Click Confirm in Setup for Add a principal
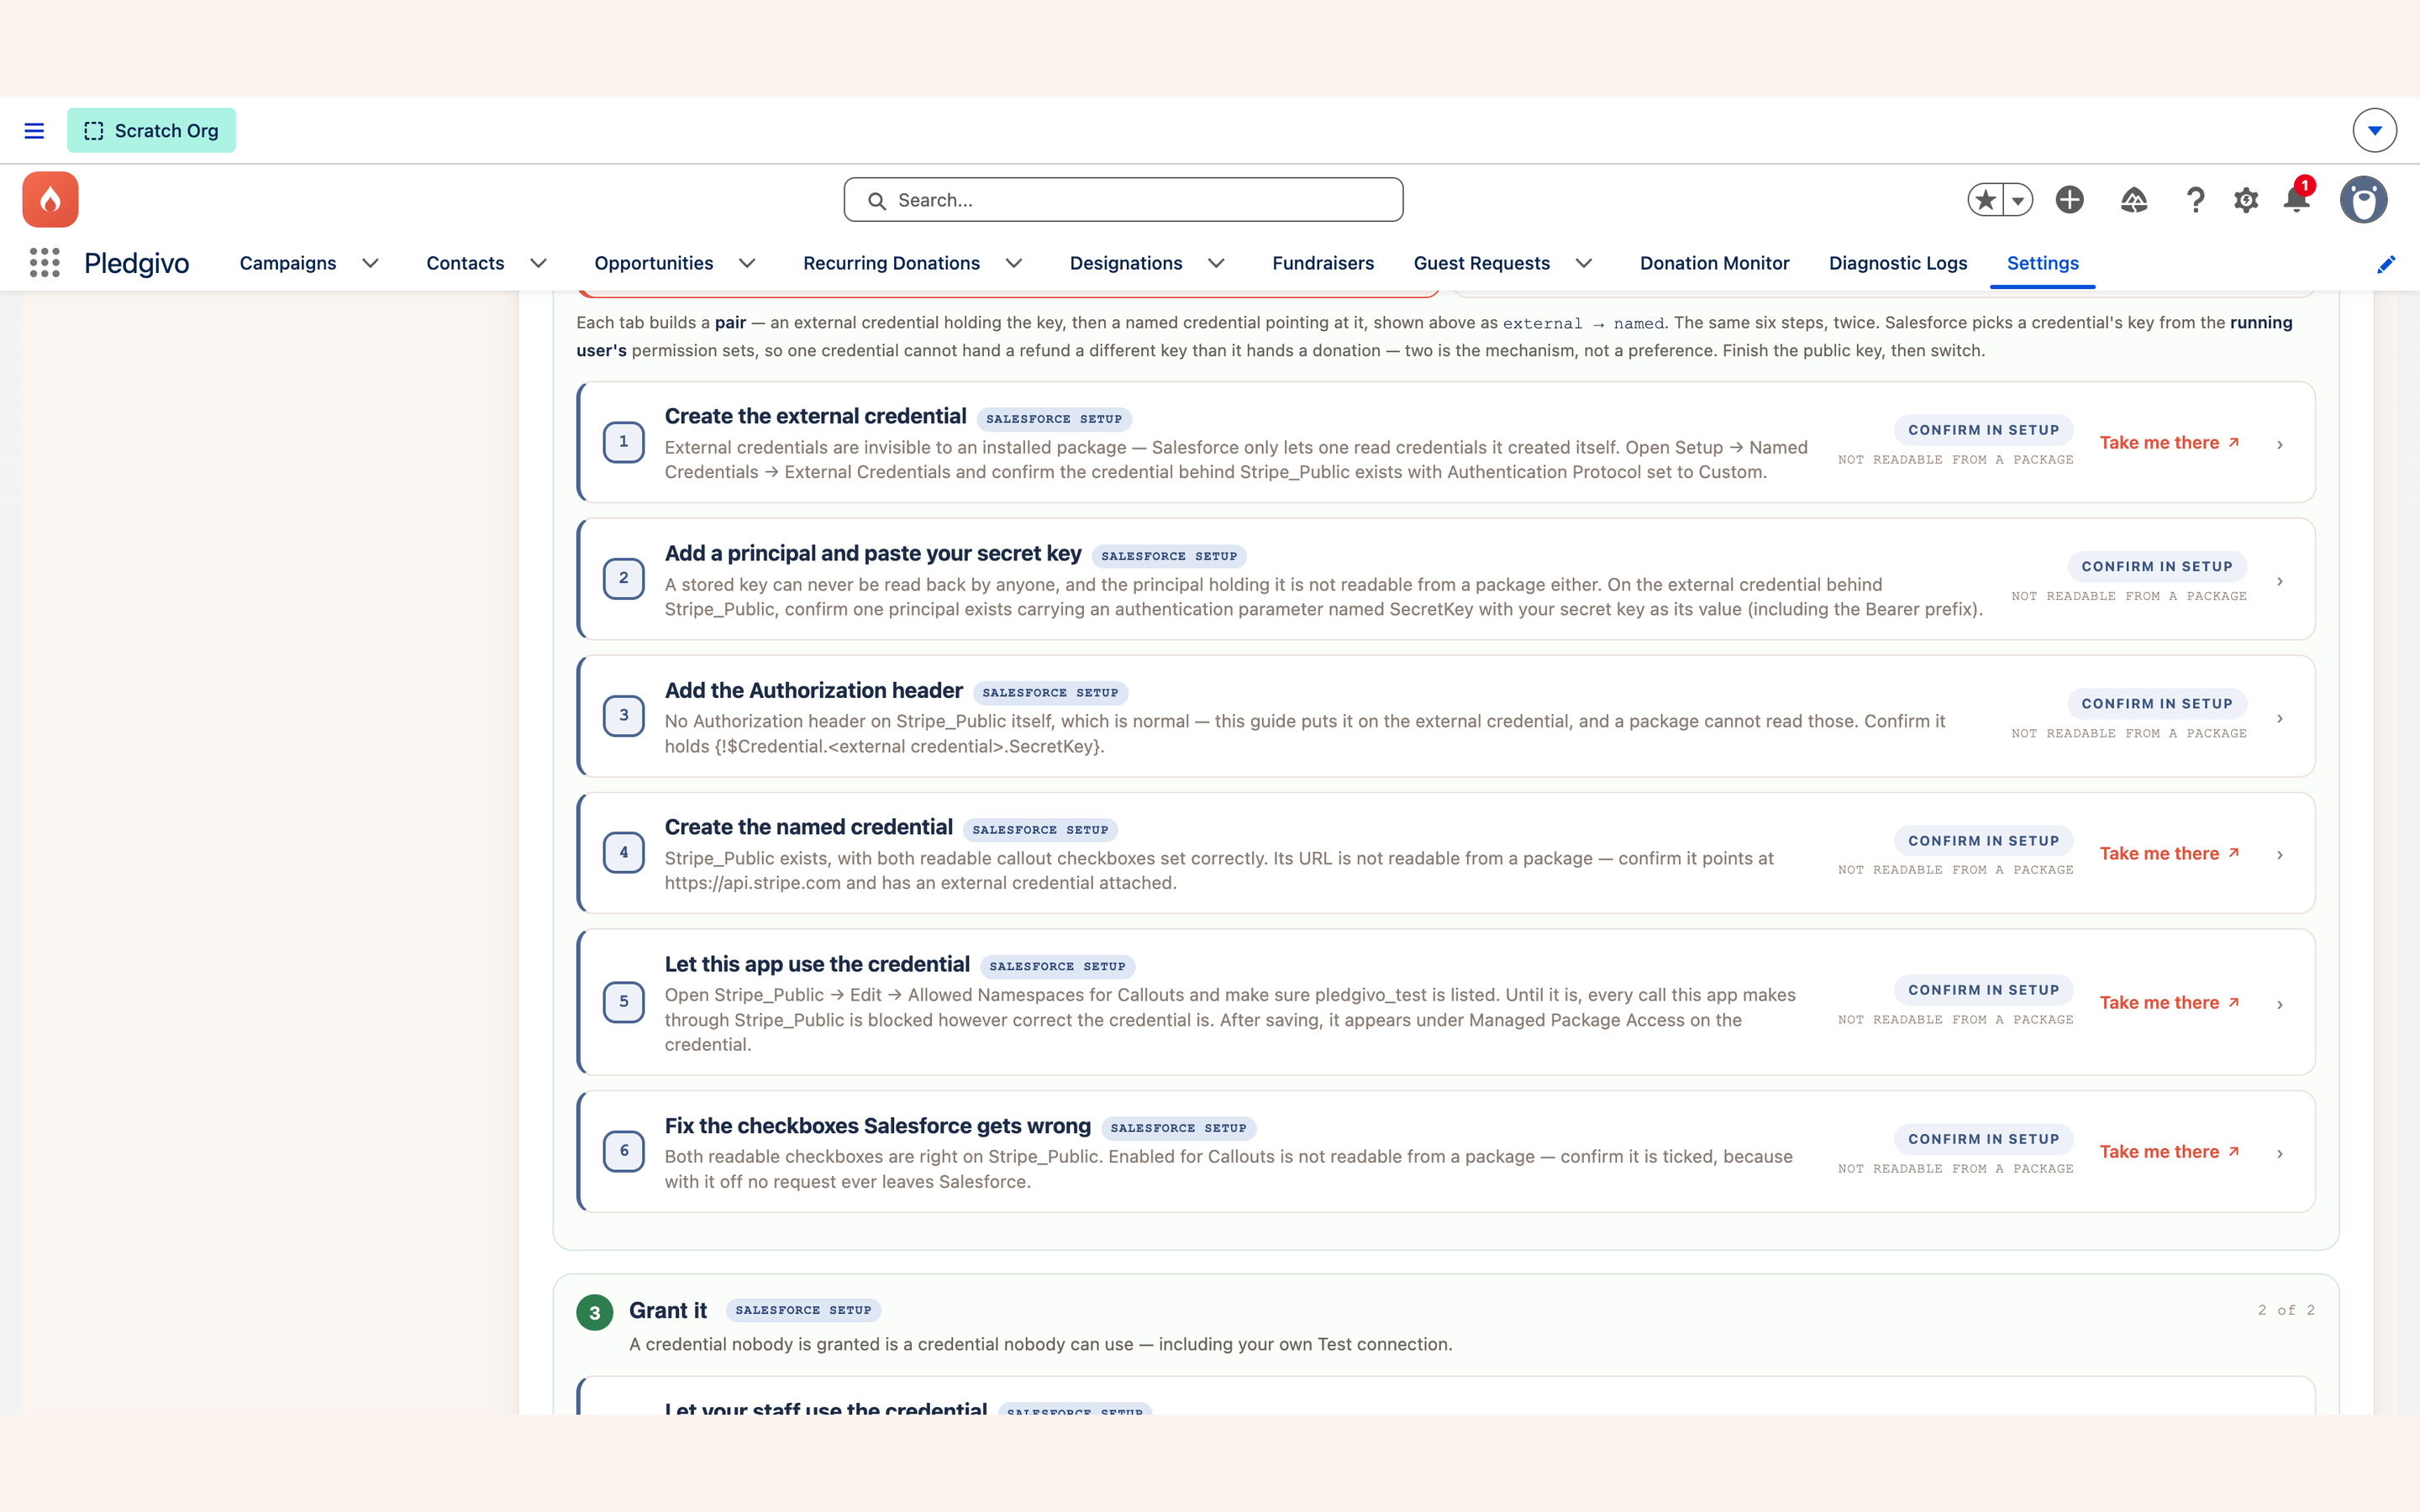Viewport: 2420px width, 1512px height. [x=2157, y=566]
